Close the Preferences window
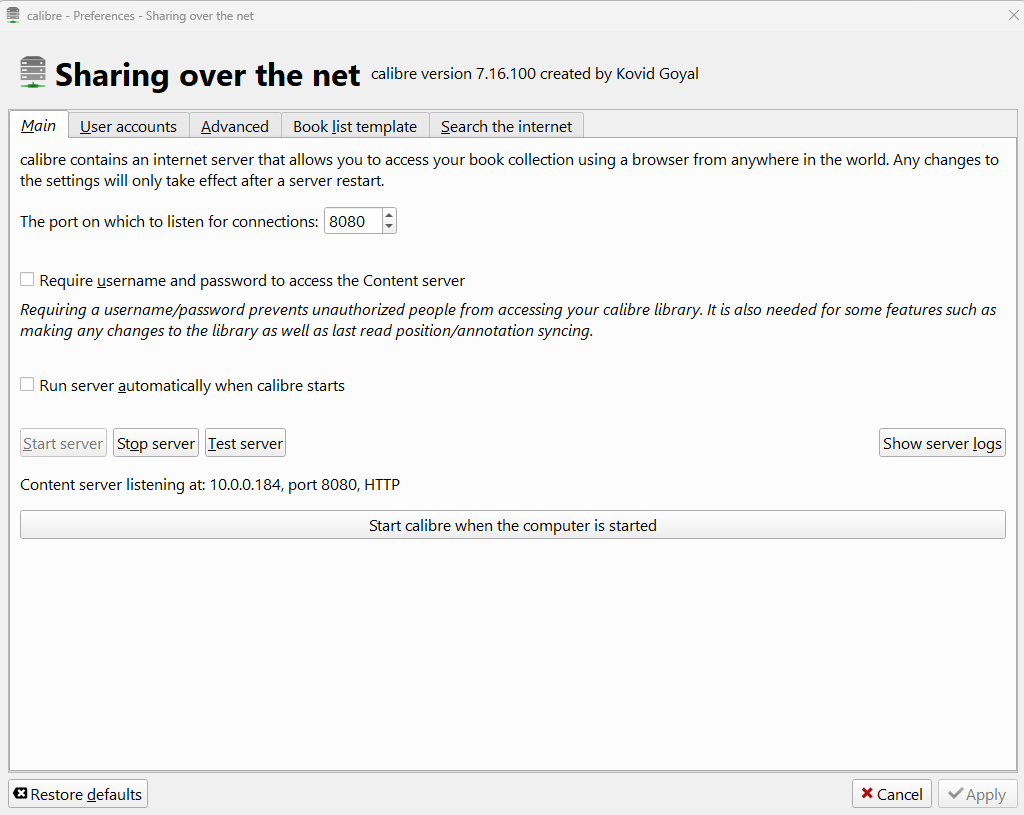The width and height of the screenshot is (1024, 815). pyautogui.click(x=1012, y=14)
